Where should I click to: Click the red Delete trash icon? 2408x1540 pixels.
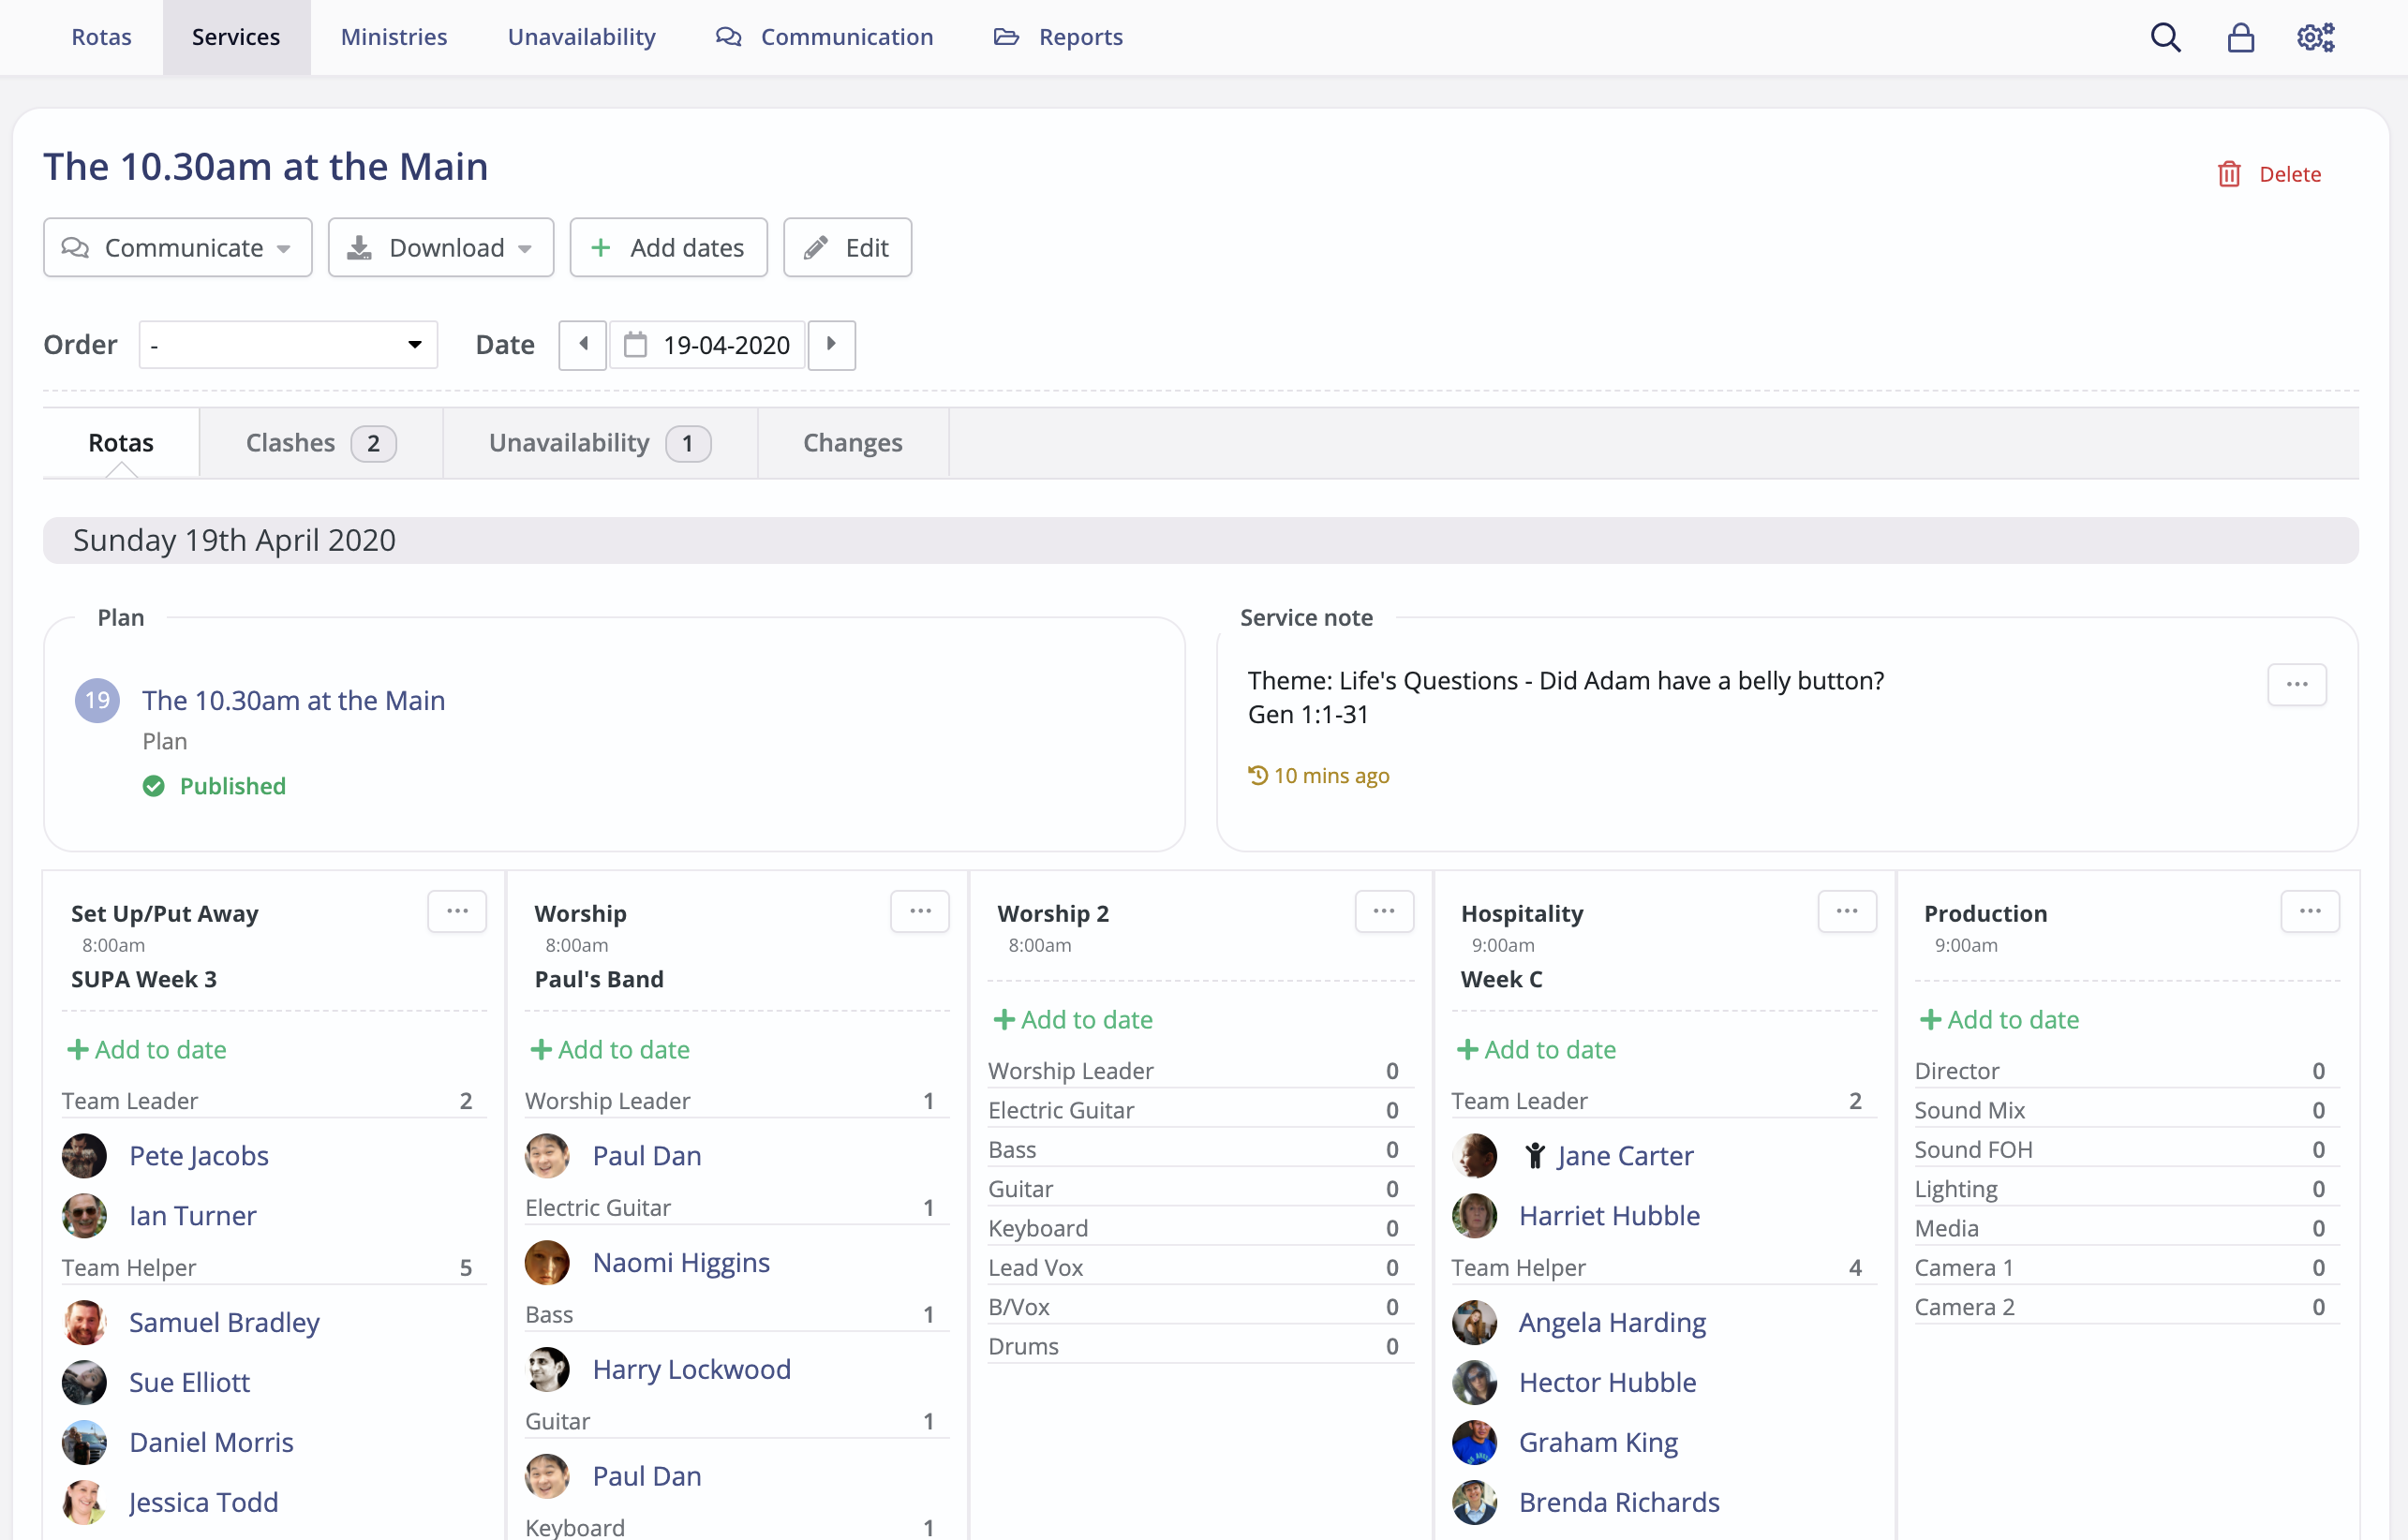pyautogui.click(x=2229, y=174)
